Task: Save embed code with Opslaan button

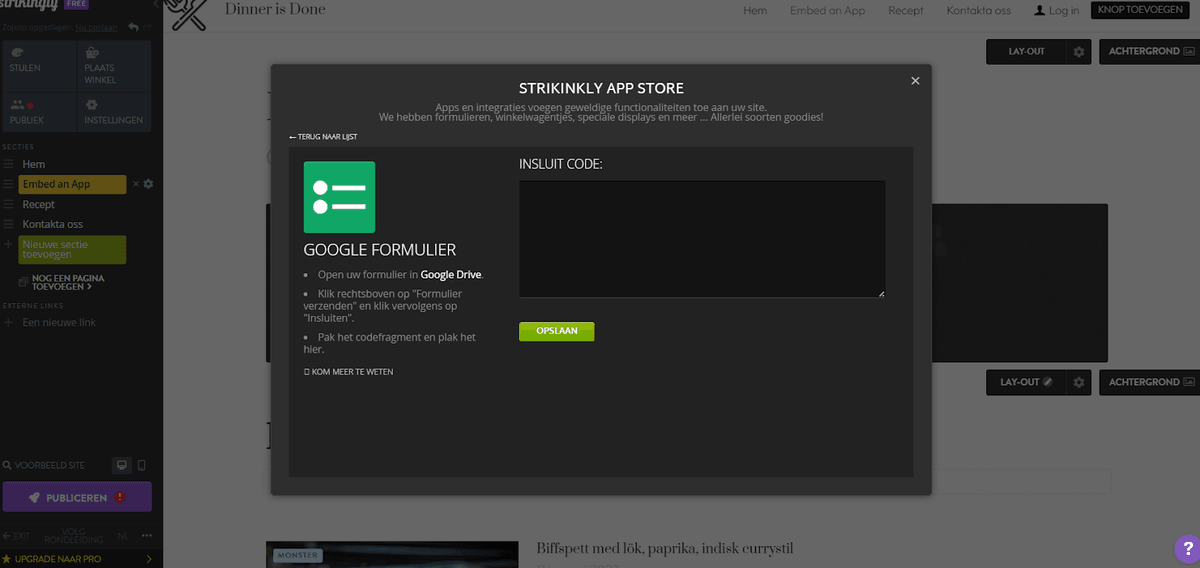Action: (x=556, y=331)
